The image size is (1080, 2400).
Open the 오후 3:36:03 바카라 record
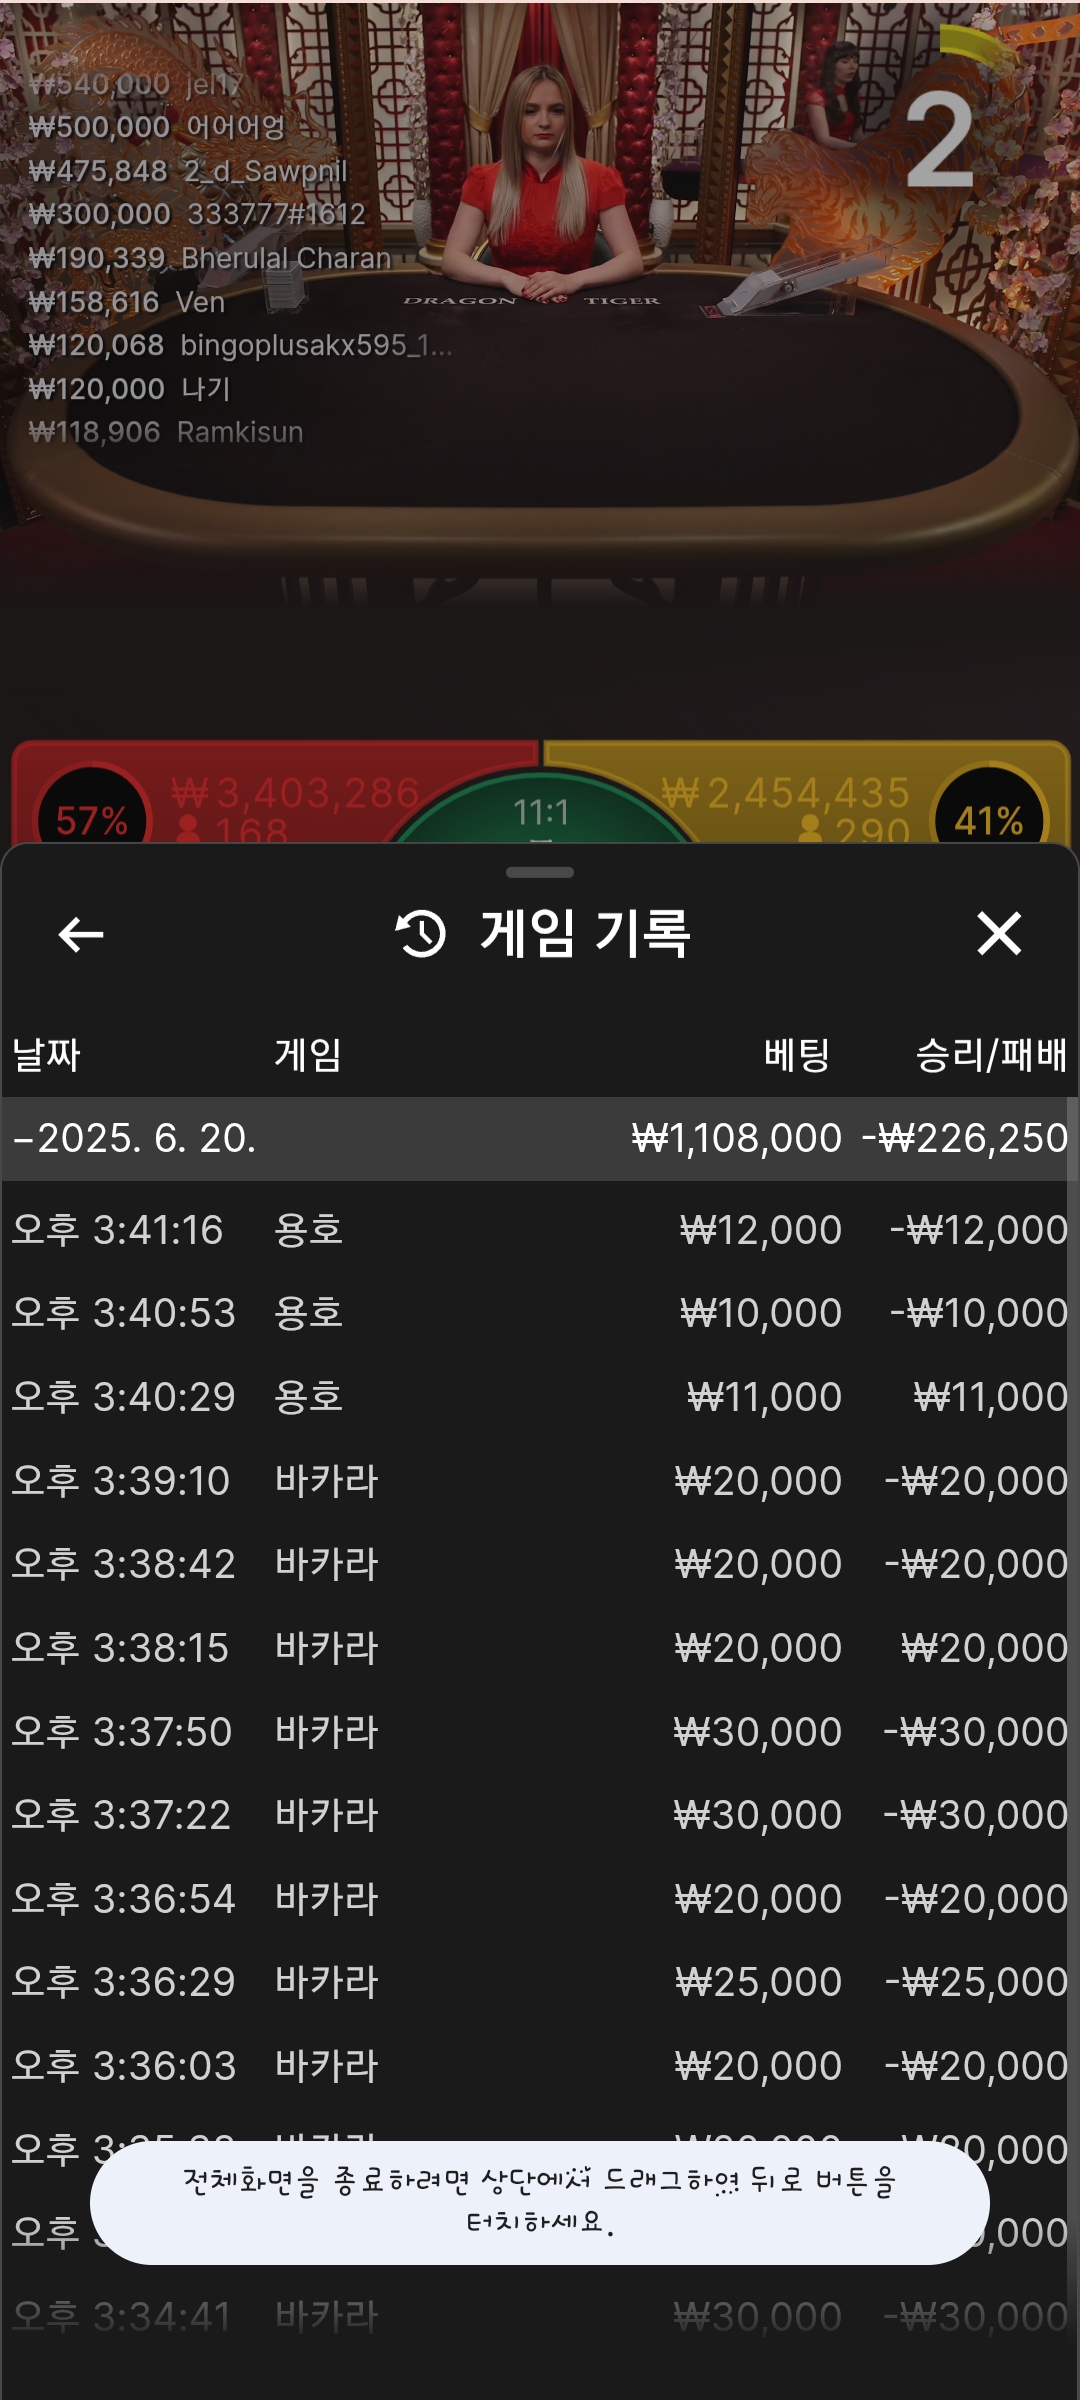tap(540, 2066)
